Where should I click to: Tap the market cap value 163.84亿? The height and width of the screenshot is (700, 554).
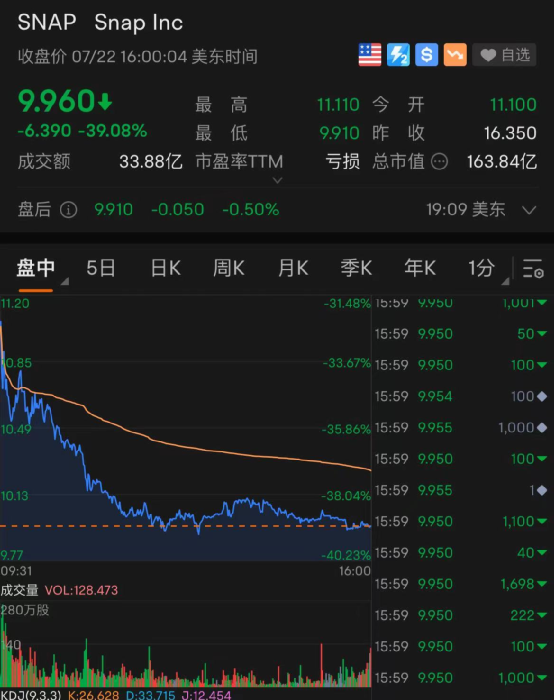[x=502, y=162]
